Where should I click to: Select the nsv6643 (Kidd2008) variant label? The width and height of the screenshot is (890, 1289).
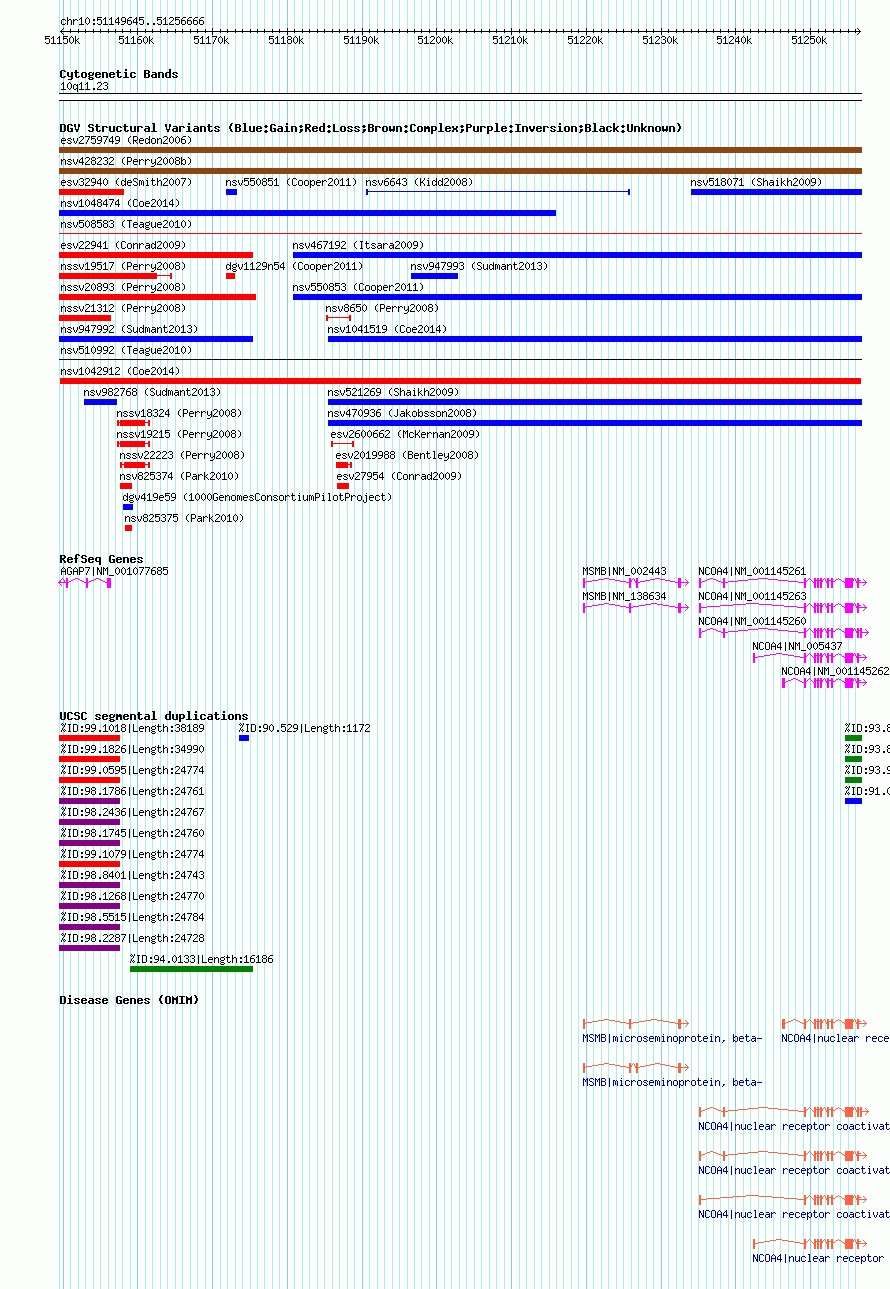tap(419, 182)
